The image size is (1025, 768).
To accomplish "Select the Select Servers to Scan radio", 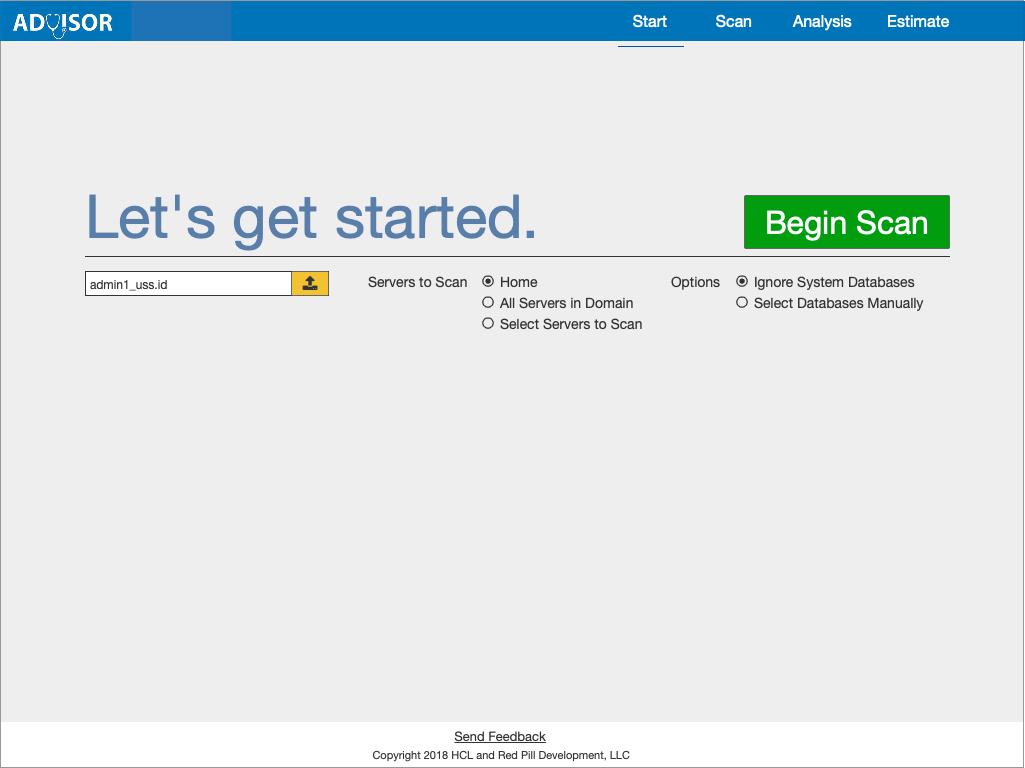I will [488, 324].
